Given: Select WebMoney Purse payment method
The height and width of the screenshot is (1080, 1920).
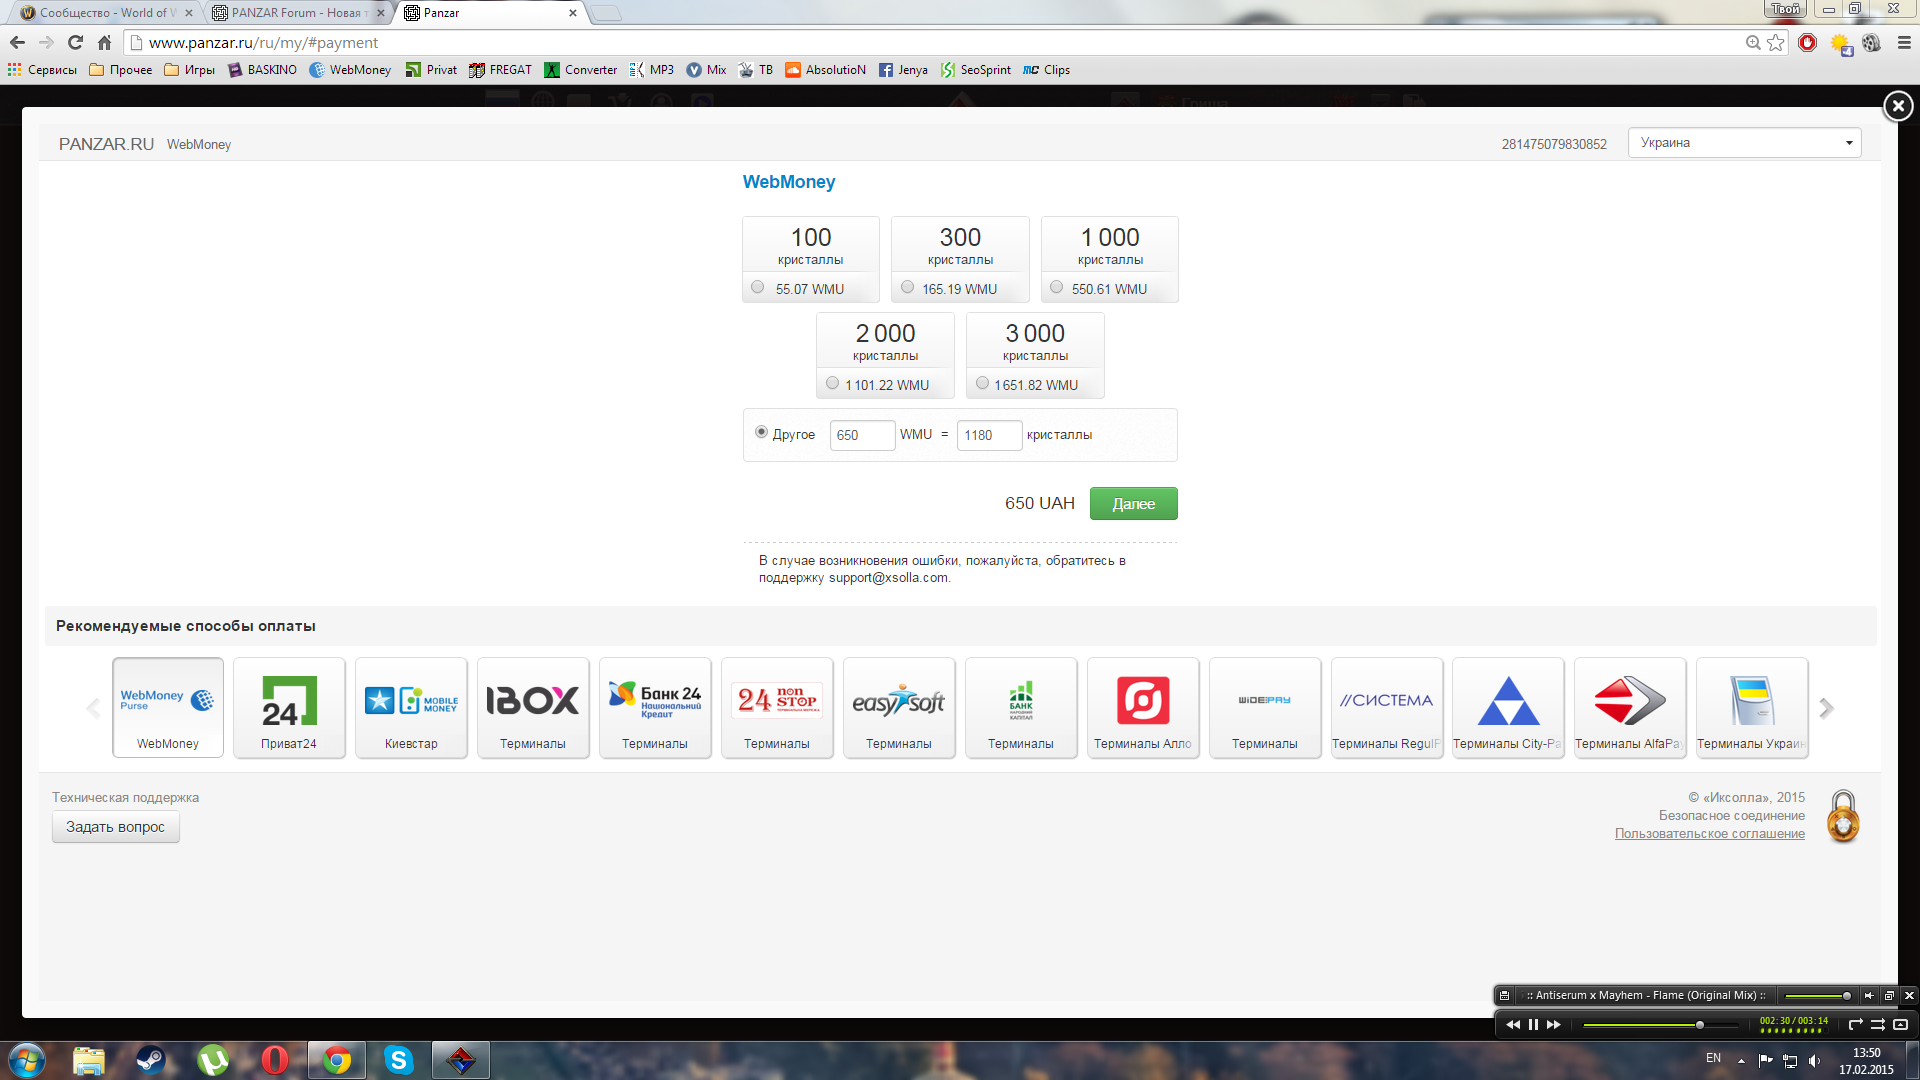Looking at the screenshot, I should [168, 707].
